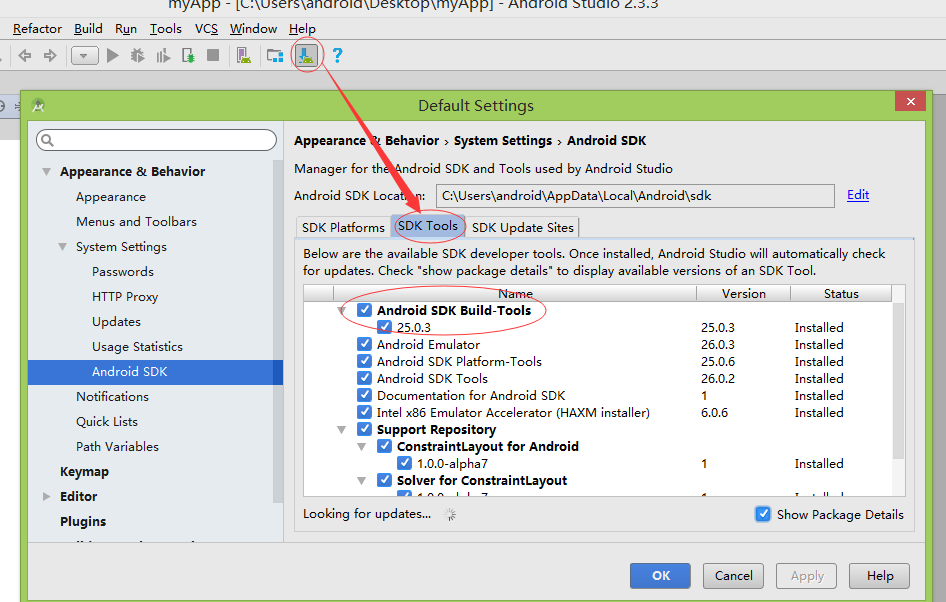
Task: Open the AVD Manager icon
Action: [243, 55]
